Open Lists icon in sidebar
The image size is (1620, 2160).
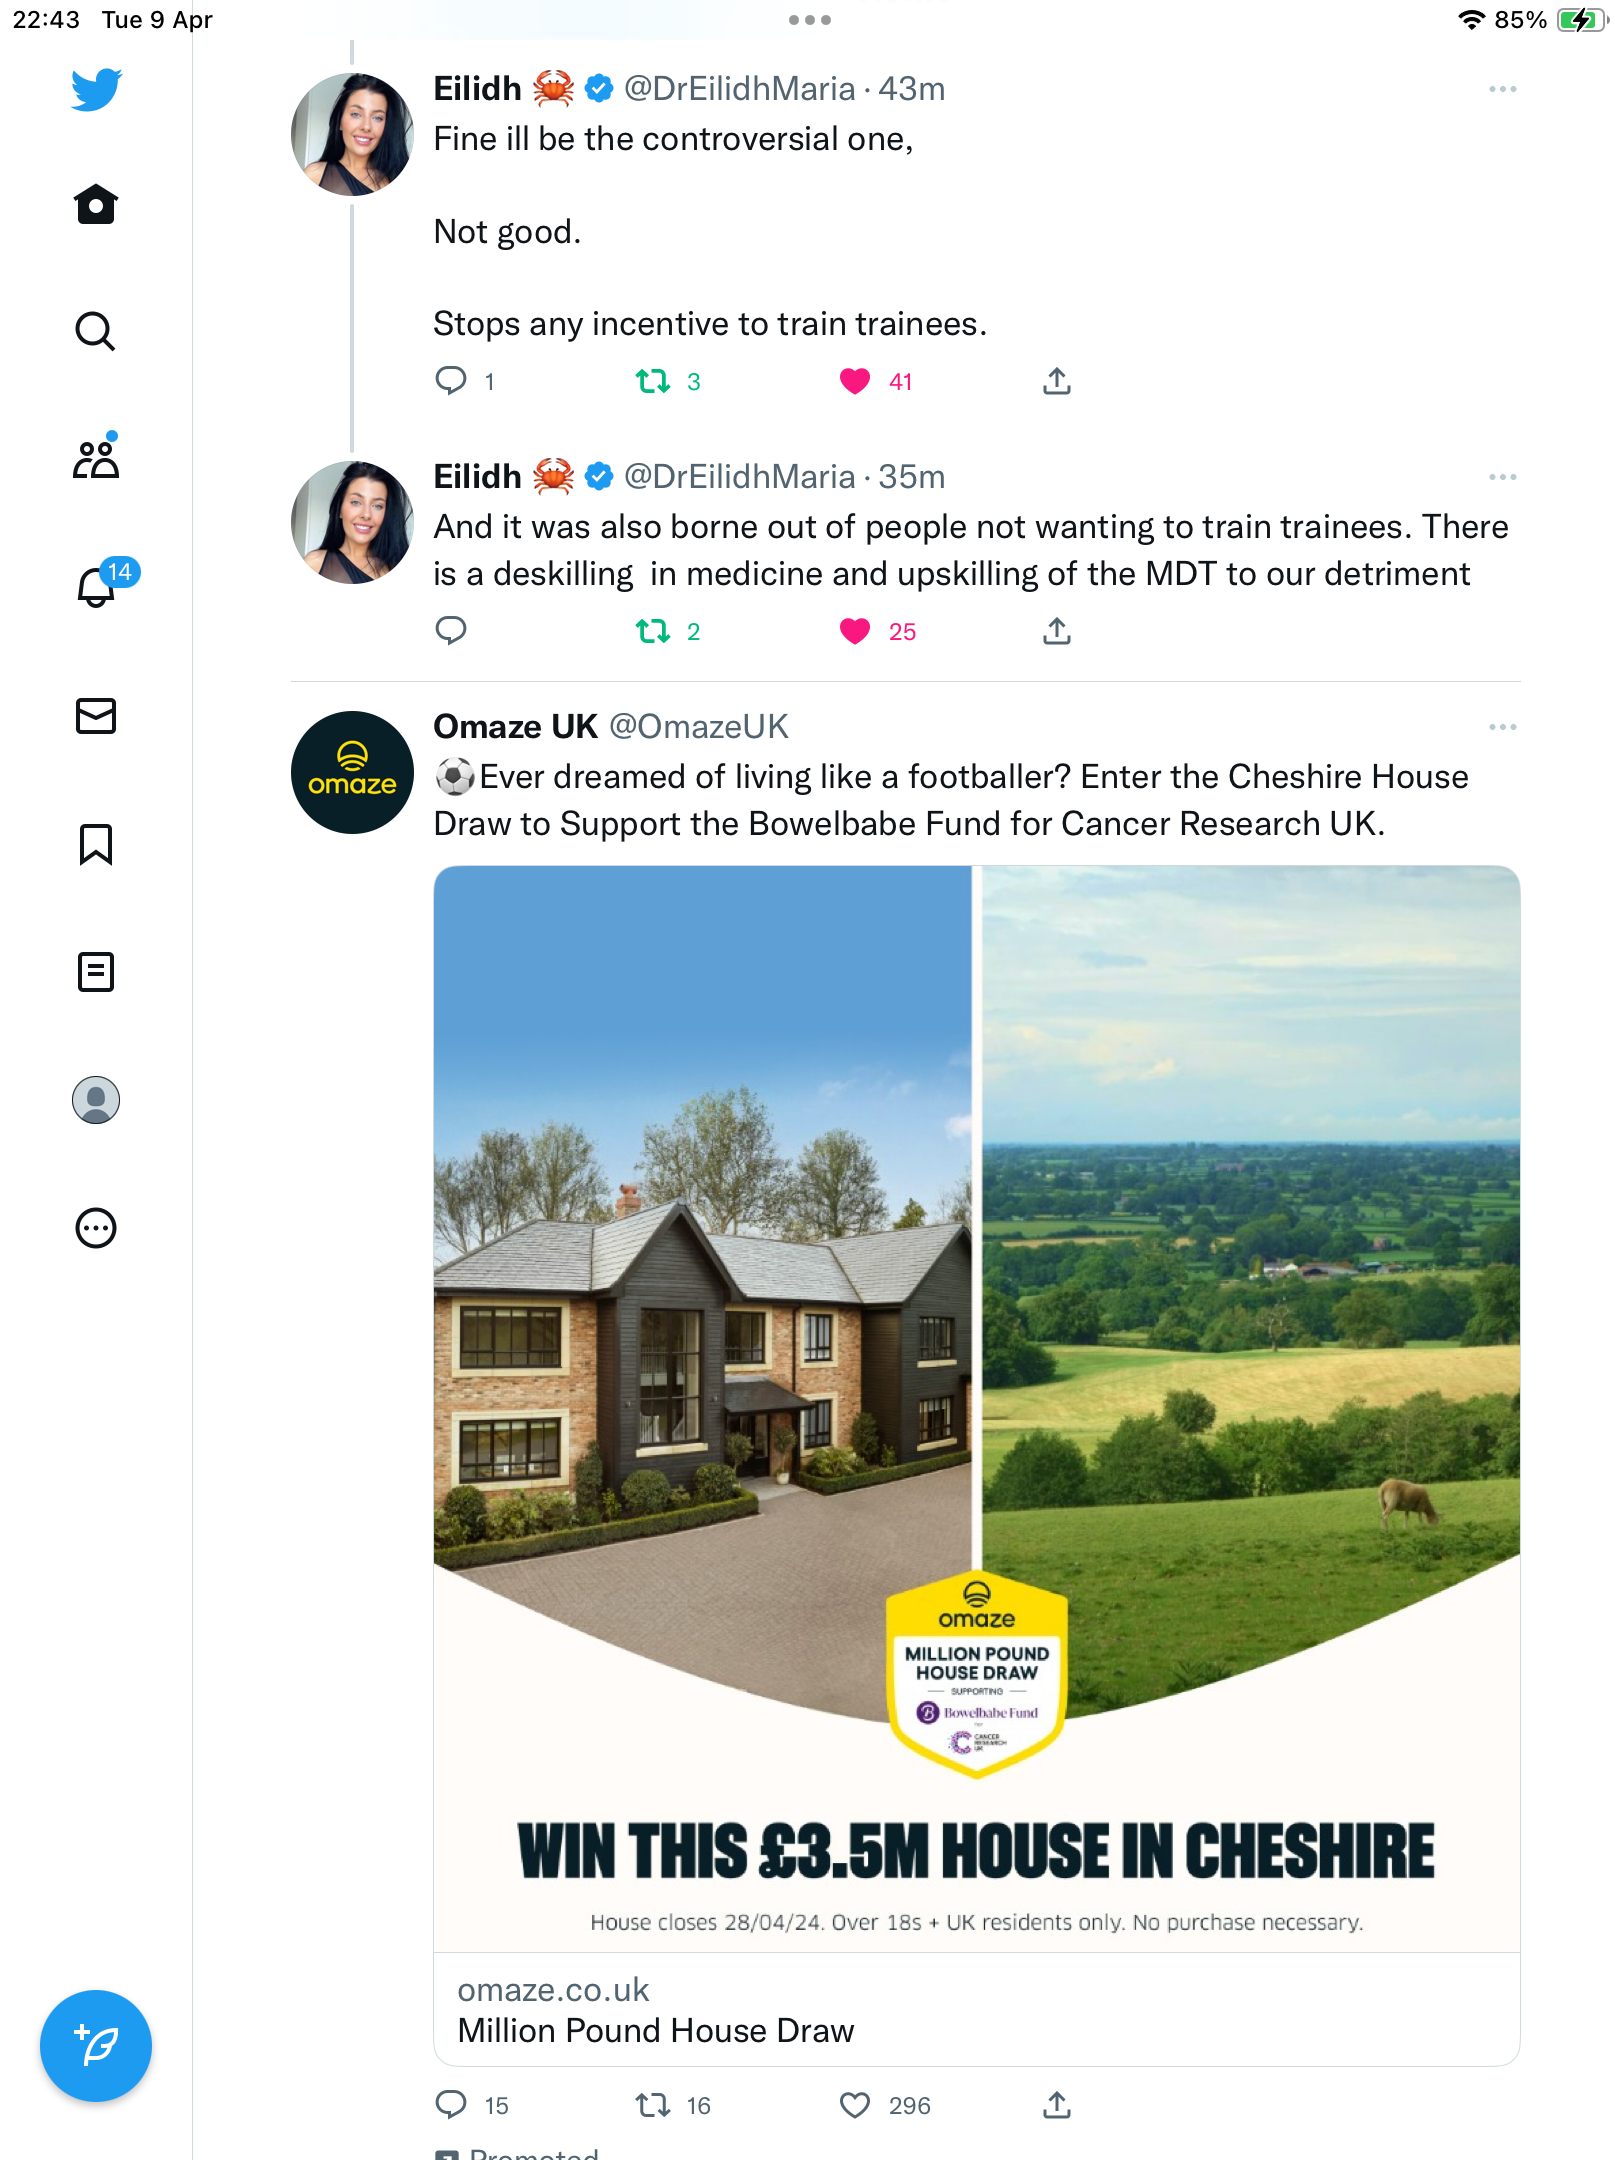96,972
